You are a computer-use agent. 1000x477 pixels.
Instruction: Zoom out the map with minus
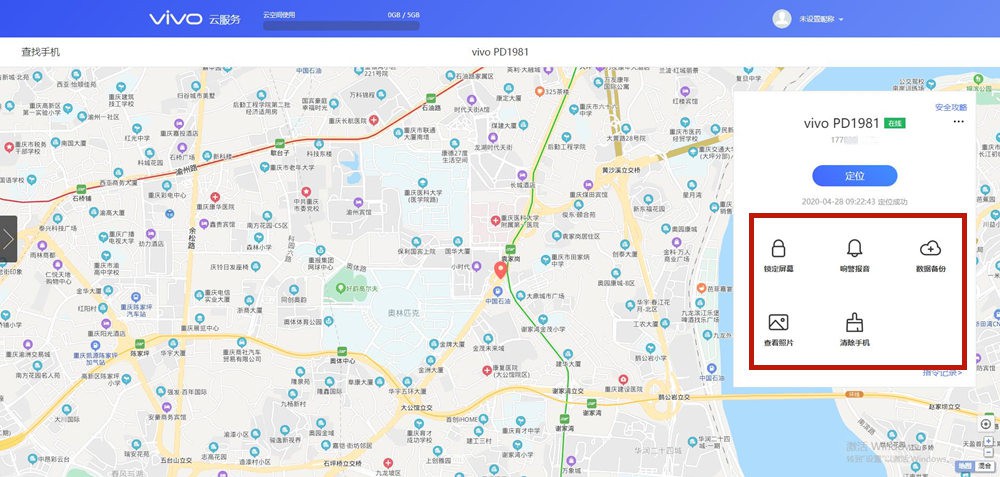point(988,450)
